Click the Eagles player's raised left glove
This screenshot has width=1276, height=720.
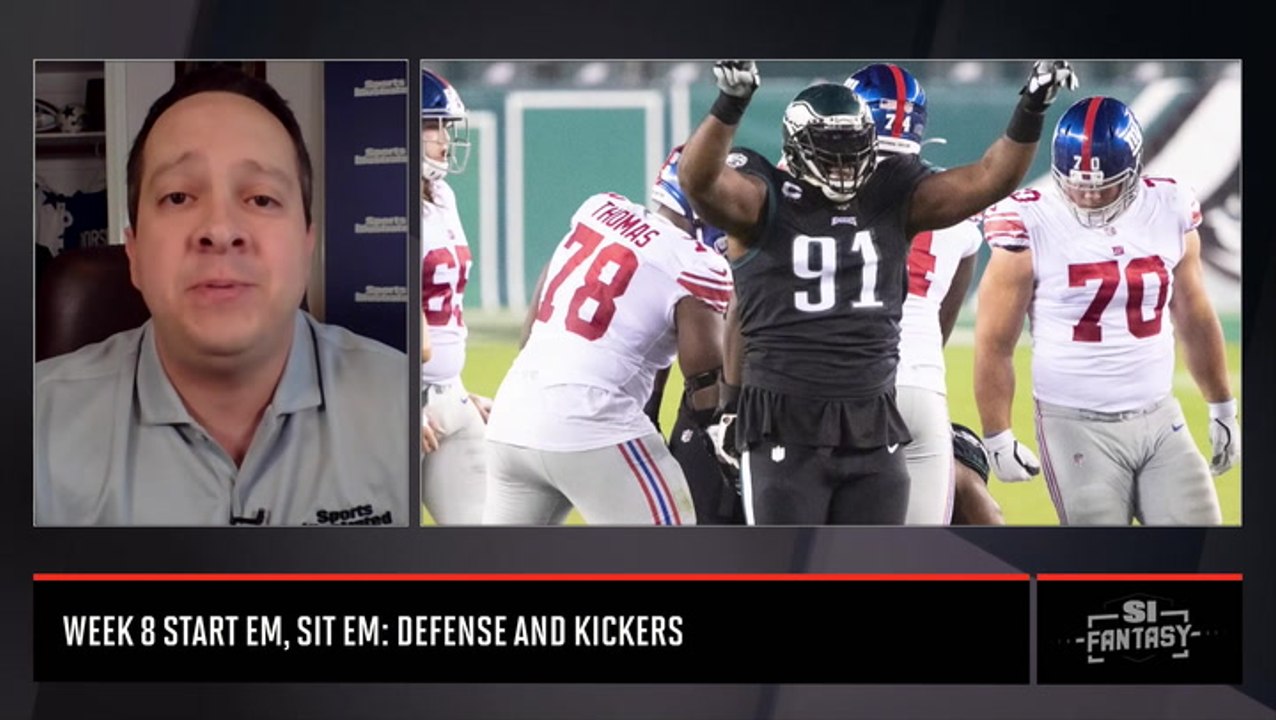pos(1047,83)
